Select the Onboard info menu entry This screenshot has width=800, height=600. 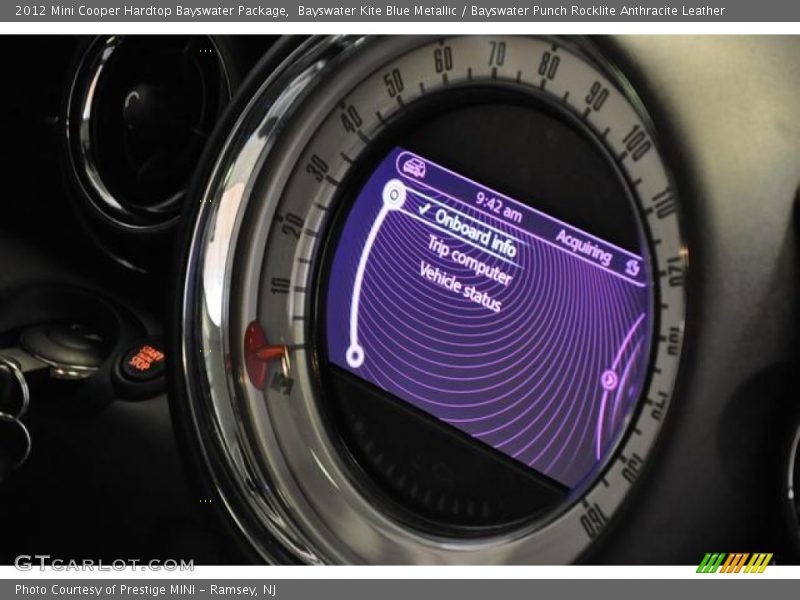tap(475, 232)
